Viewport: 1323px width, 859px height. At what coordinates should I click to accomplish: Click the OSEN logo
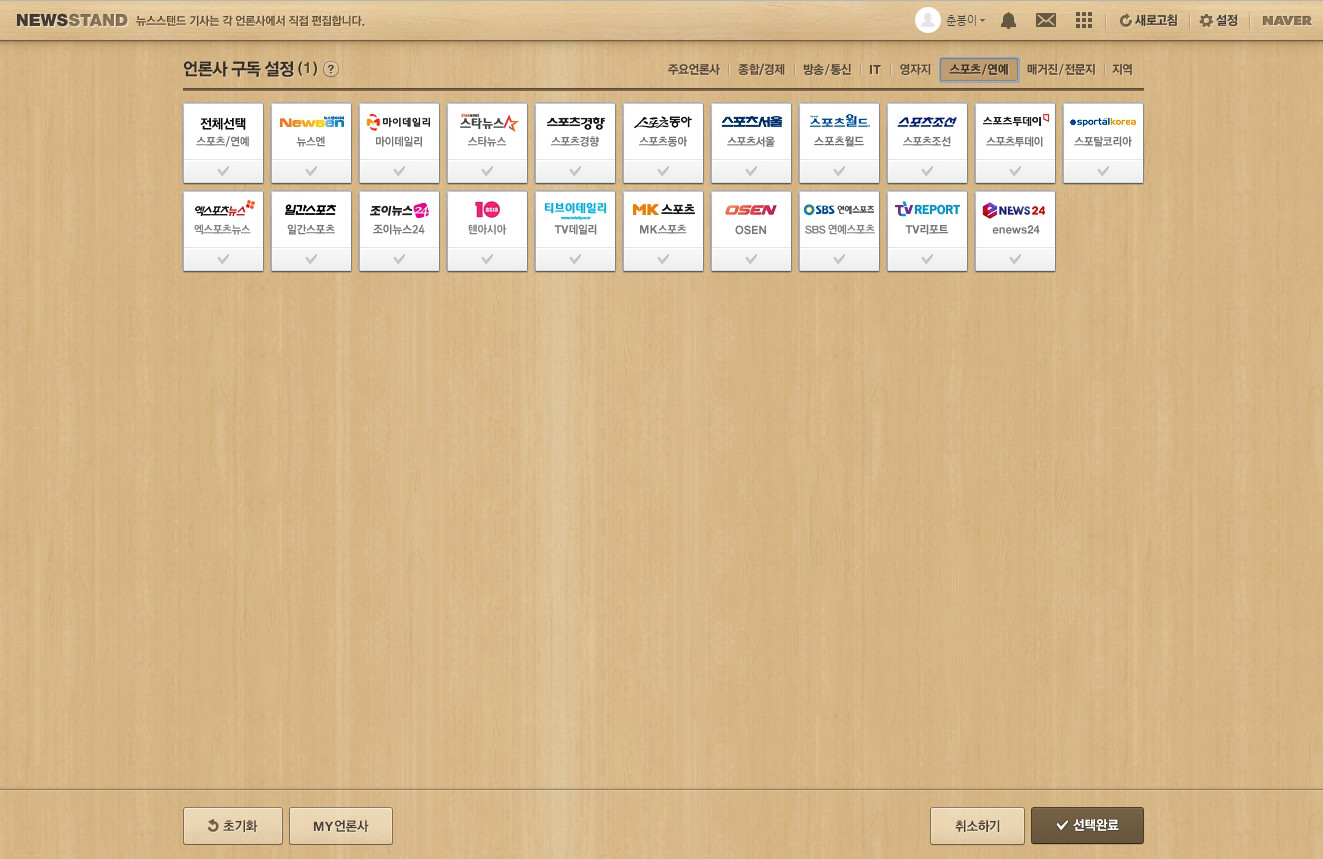pyautogui.click(x=751, y=210)
